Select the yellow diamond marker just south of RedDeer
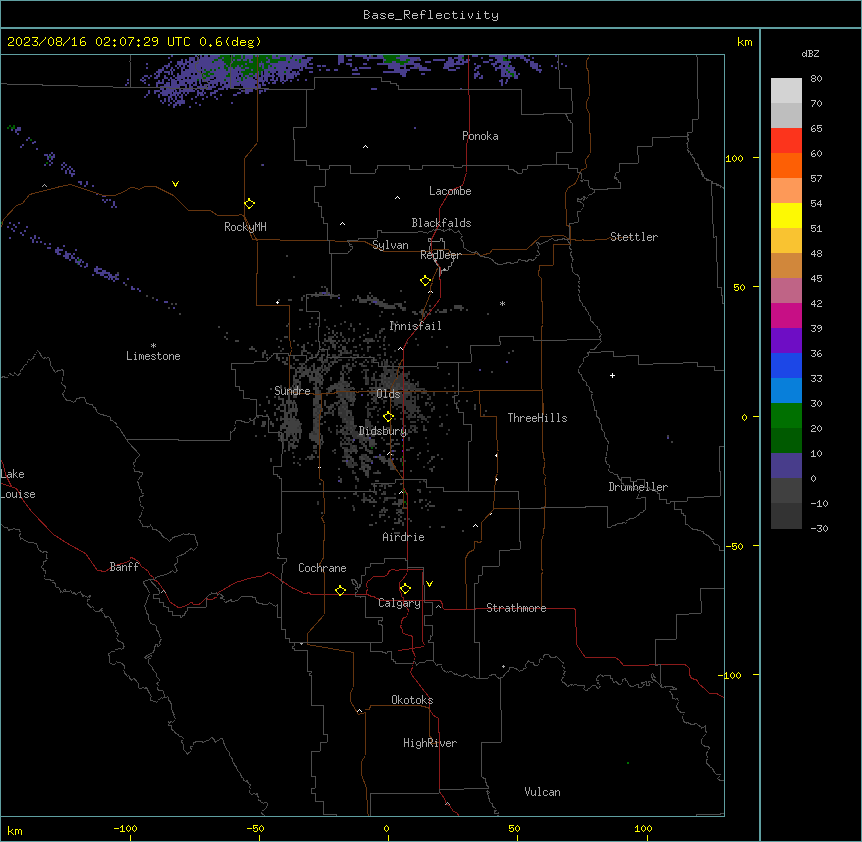This screenshot has height=842, width=862. 425,281
